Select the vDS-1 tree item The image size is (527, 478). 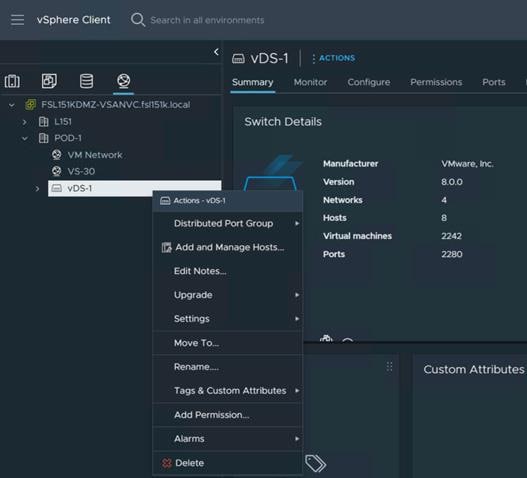click(x=135, y=188)
